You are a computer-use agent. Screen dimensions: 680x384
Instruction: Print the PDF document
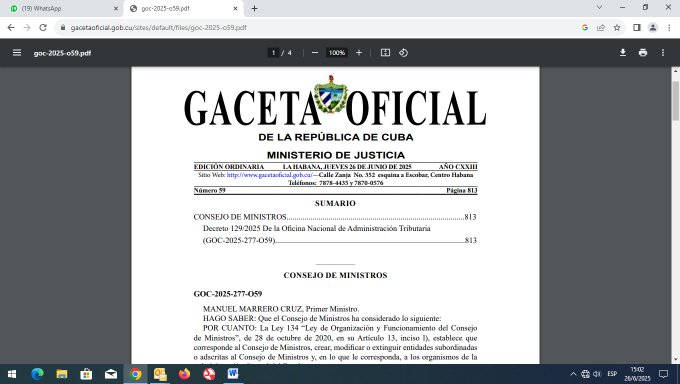pos(643,53)
